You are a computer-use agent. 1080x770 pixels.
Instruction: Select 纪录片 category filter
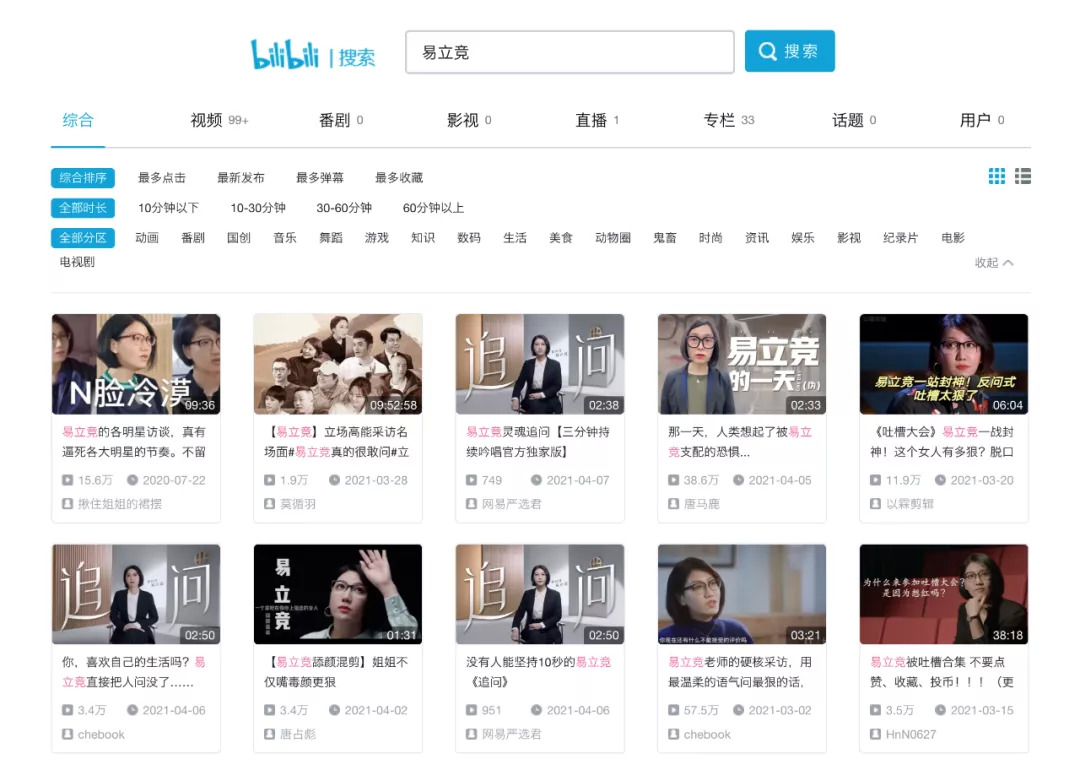(900, 238)
